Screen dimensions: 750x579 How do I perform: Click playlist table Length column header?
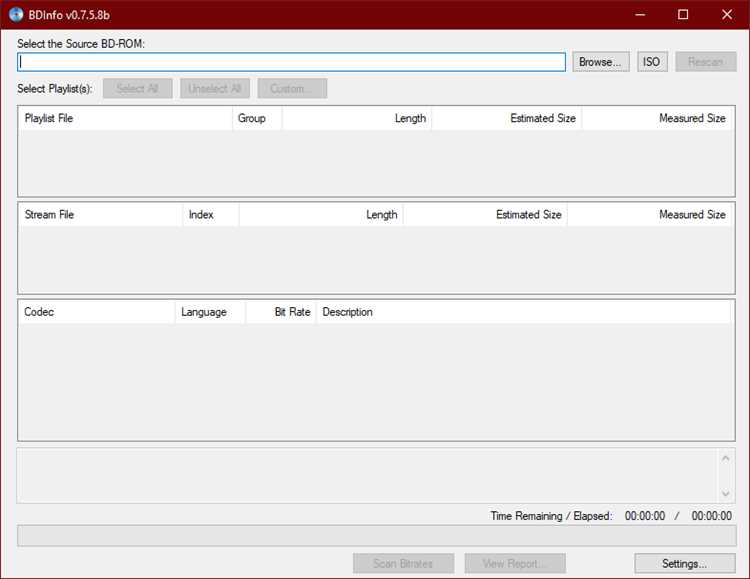[x=357, y=118]
